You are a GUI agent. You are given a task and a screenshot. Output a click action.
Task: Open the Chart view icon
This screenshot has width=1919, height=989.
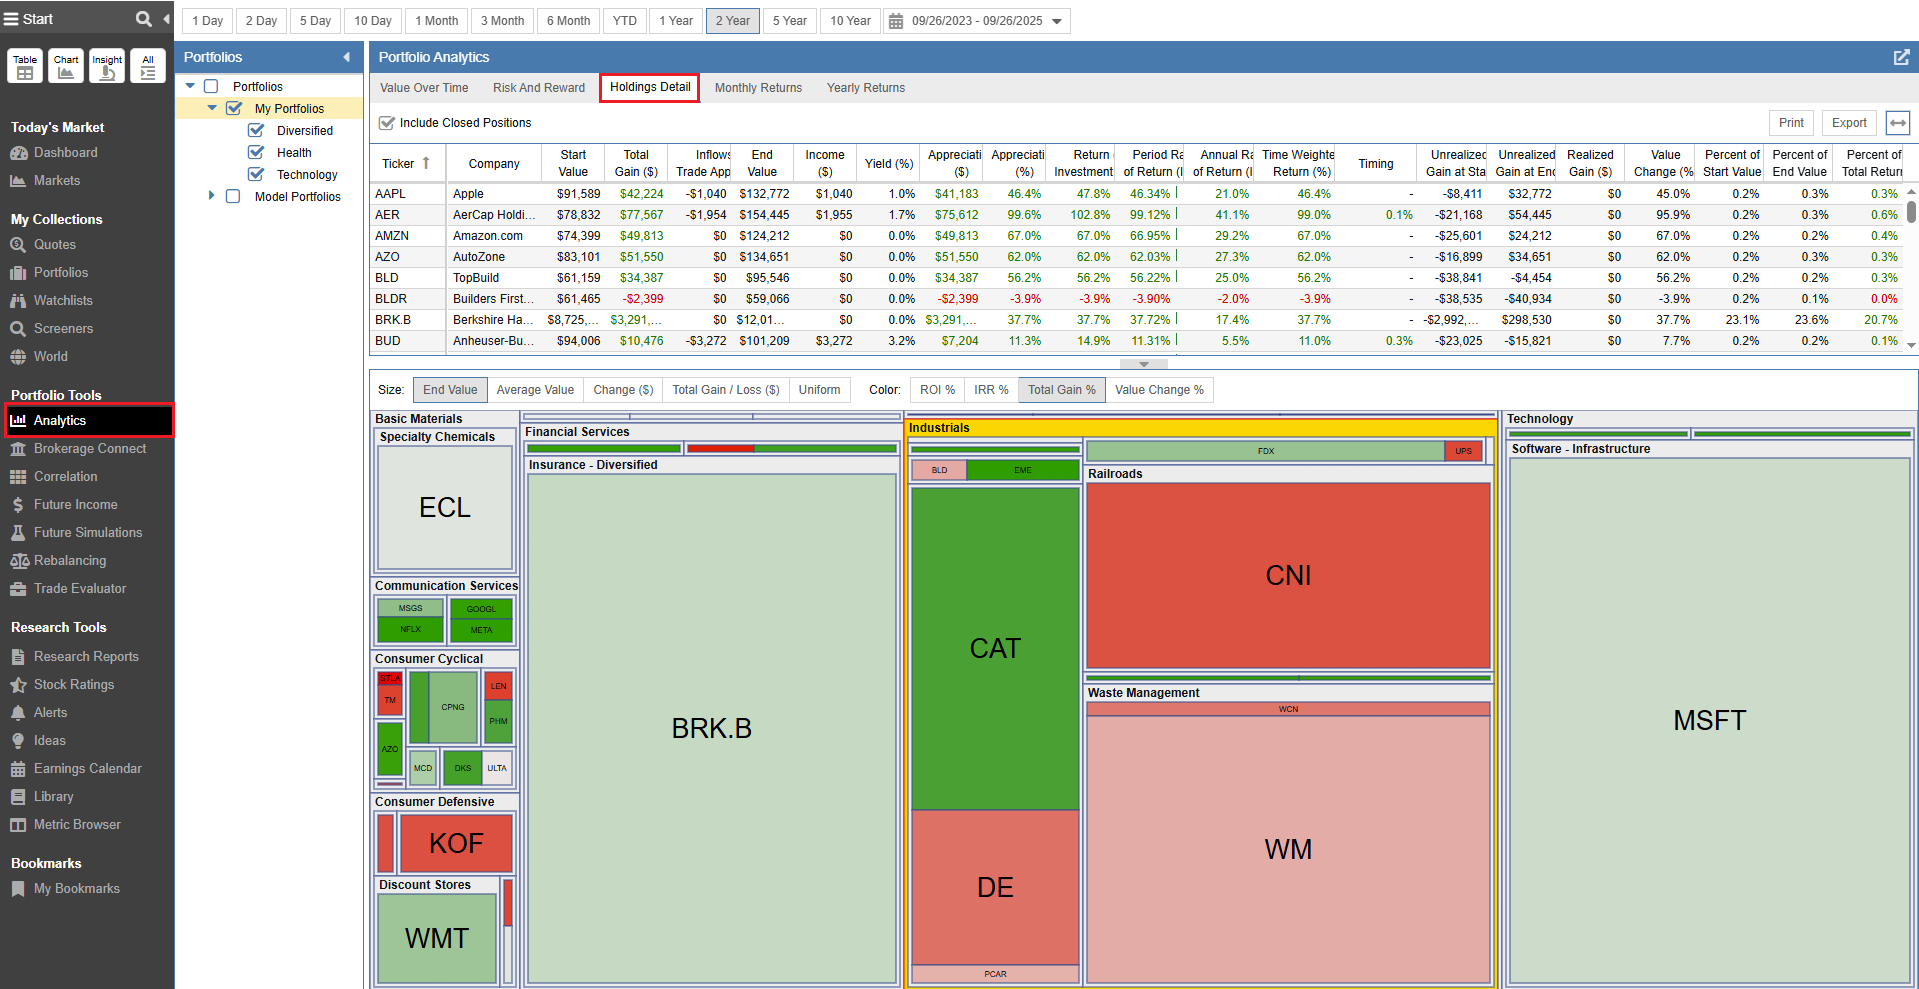(x=66, y=66)
